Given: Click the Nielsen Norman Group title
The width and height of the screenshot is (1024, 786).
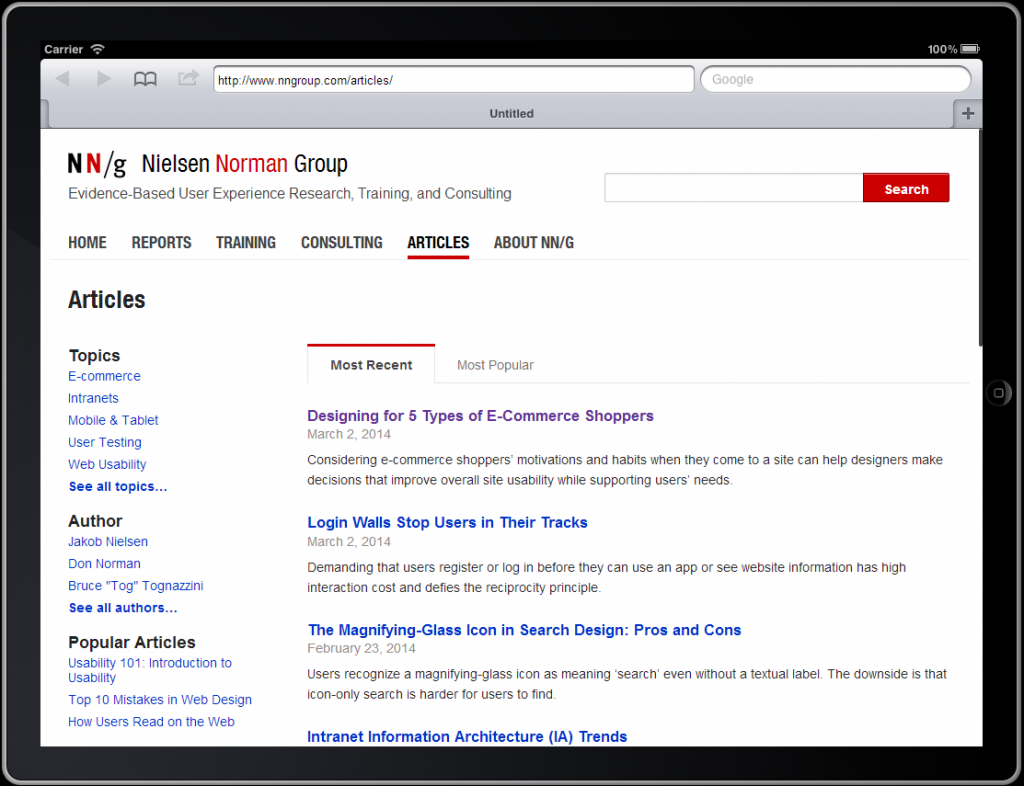Looking at the screenshot, I should (244, 163).
